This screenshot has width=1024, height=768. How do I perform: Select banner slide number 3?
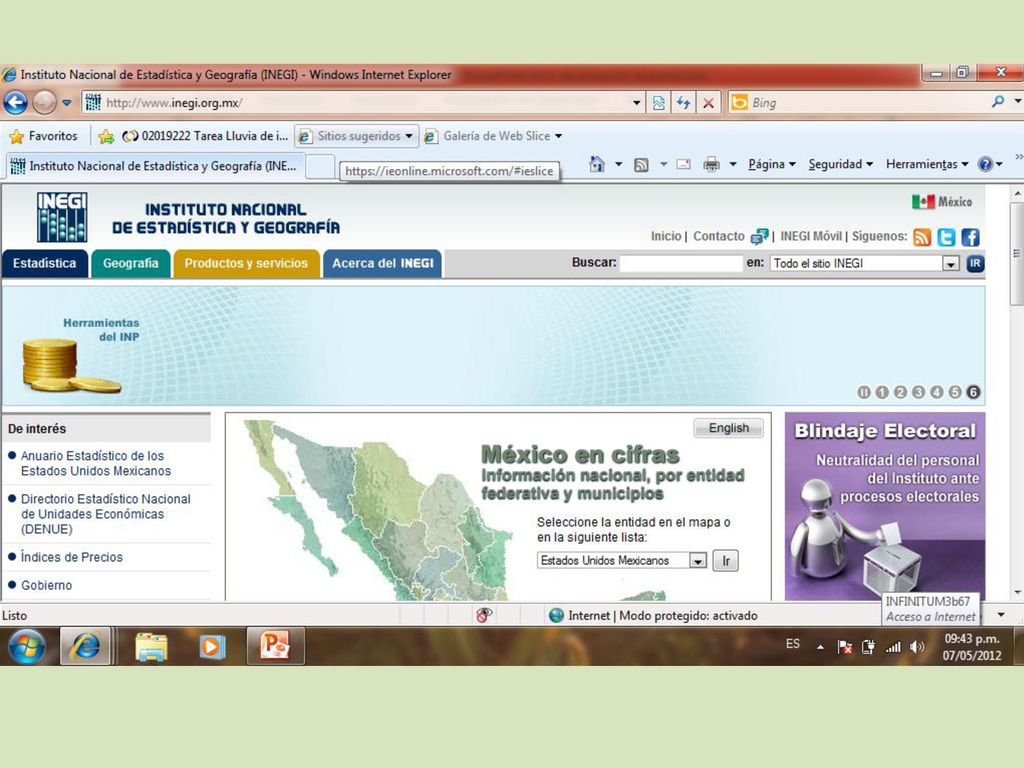(919, 392)
